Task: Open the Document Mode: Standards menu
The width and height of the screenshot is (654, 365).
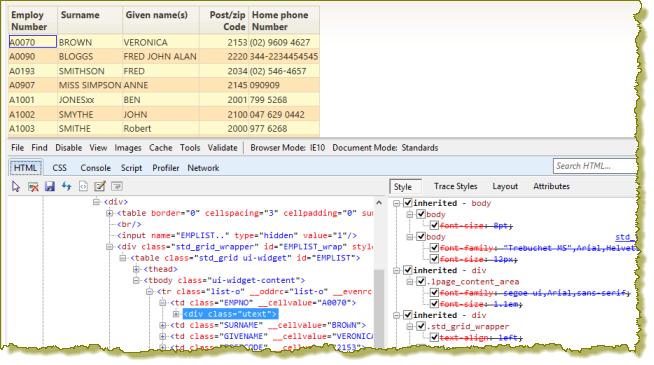Action: pyautogui.click(x=385, y=148)
